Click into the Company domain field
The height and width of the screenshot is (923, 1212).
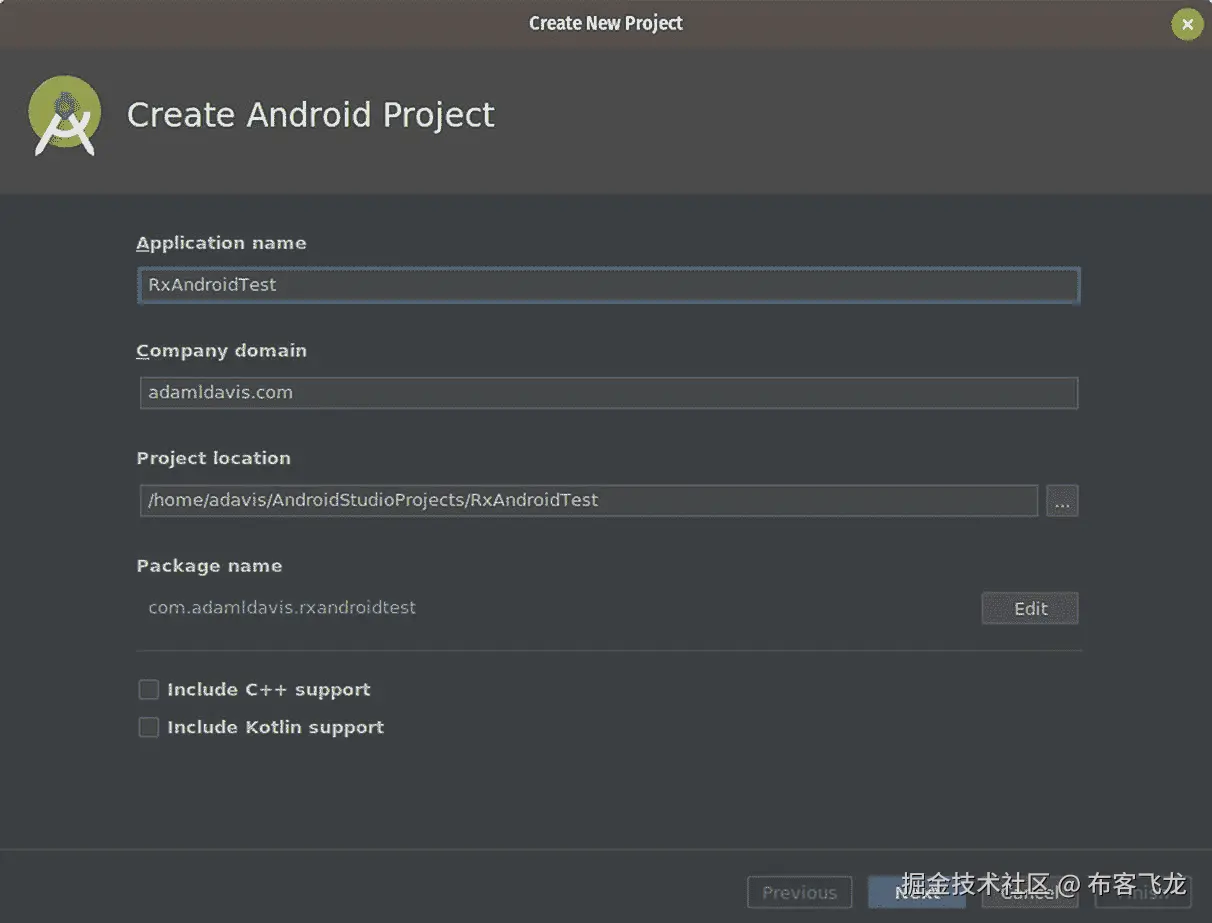[608, 393]
